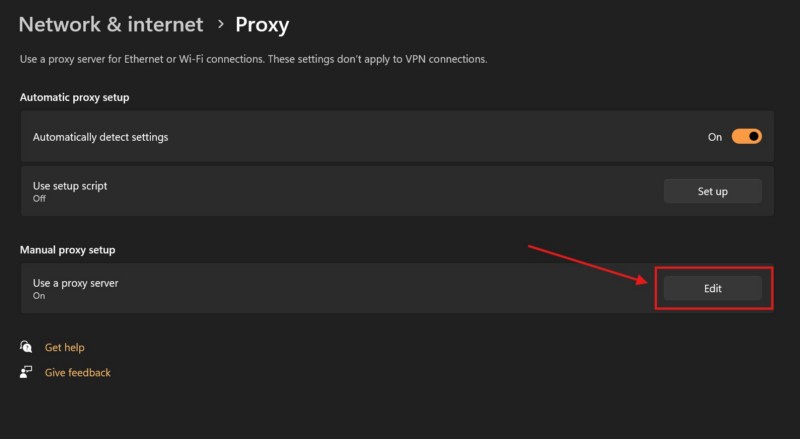Click the Get help headset icon
Screen dimensions: 800x439
pyautogui.click(x=26, y=347)
